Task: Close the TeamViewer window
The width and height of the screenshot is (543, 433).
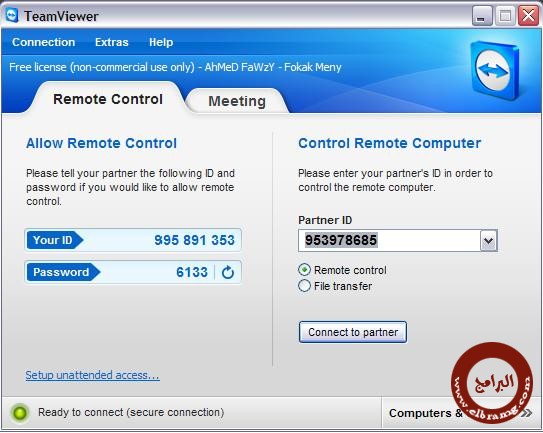Action: (x=528, y=16)
